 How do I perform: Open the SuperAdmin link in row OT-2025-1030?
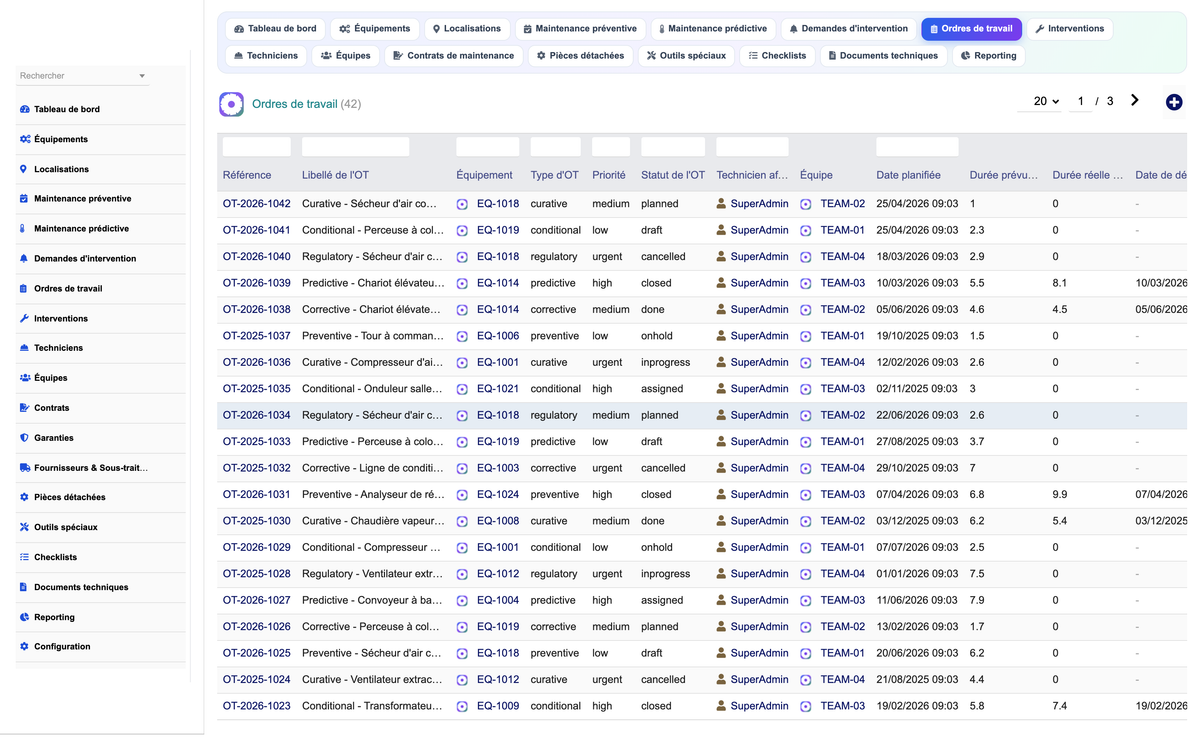[759, 521]
